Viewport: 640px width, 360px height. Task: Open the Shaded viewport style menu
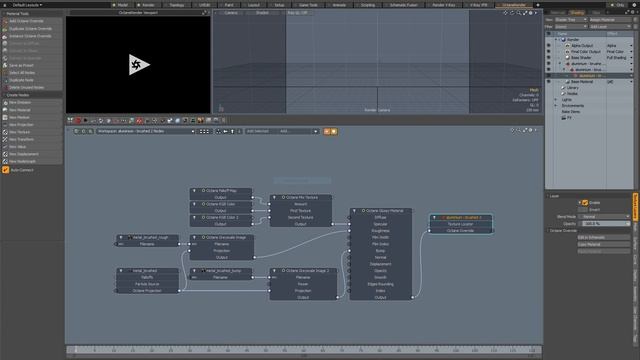click(262, 13)
